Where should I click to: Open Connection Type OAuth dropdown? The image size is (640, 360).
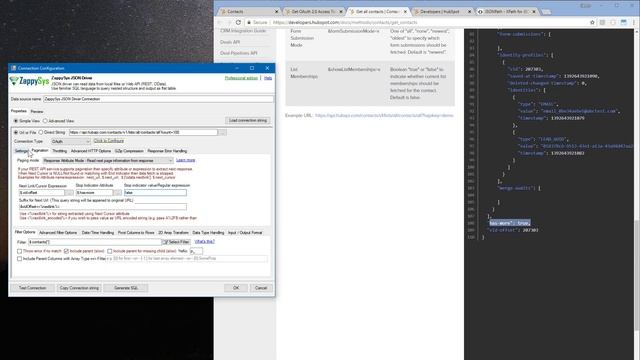(71, 141)
